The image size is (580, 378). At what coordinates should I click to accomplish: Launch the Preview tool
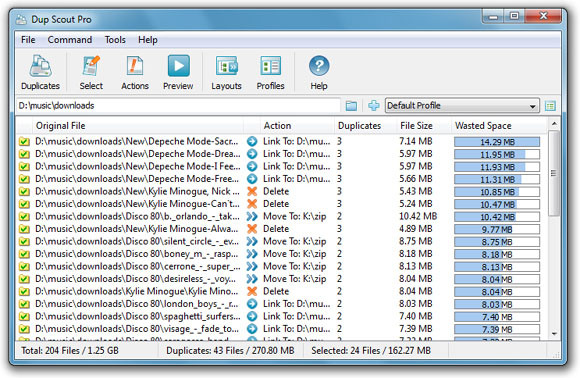coord(178,72)
